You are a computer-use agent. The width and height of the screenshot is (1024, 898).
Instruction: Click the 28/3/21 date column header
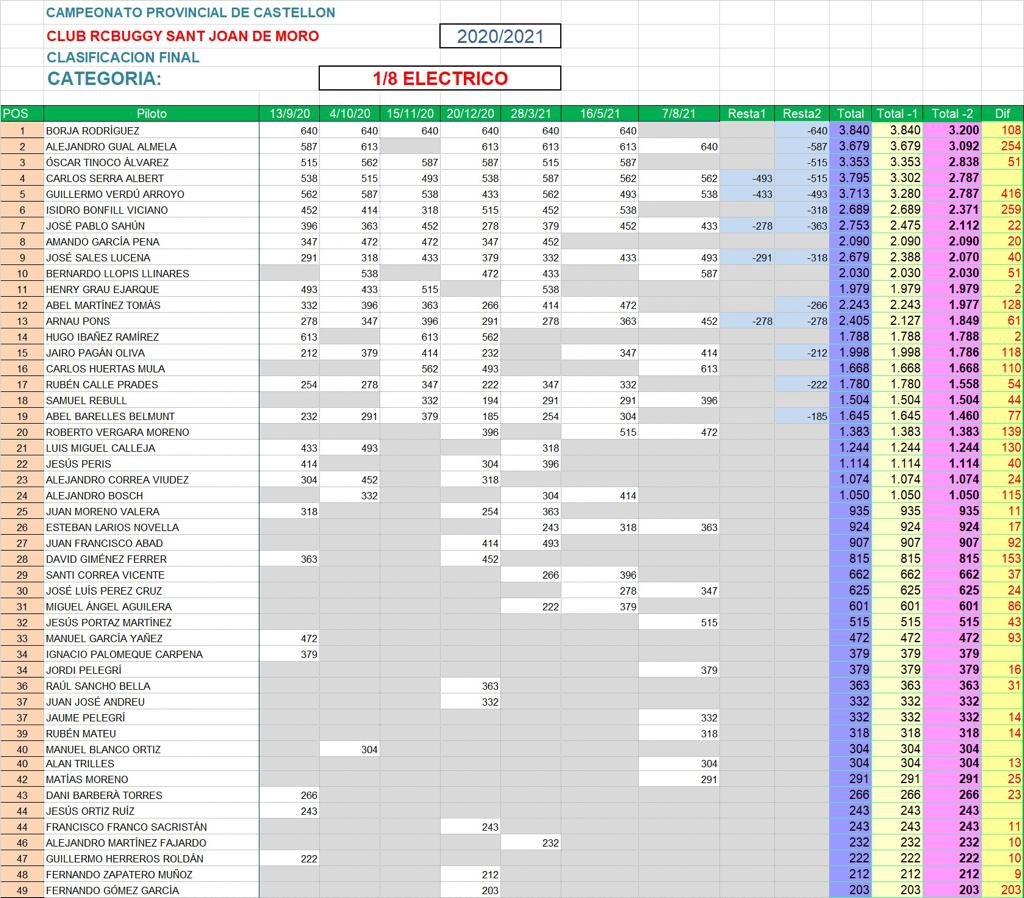531,114
